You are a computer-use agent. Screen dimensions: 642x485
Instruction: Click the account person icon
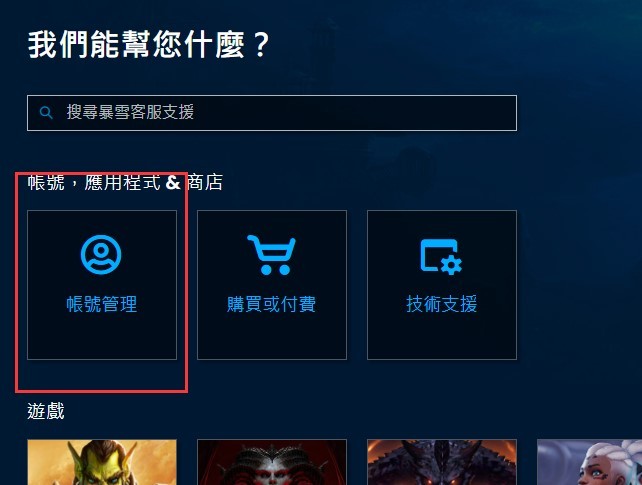(101, 254)
